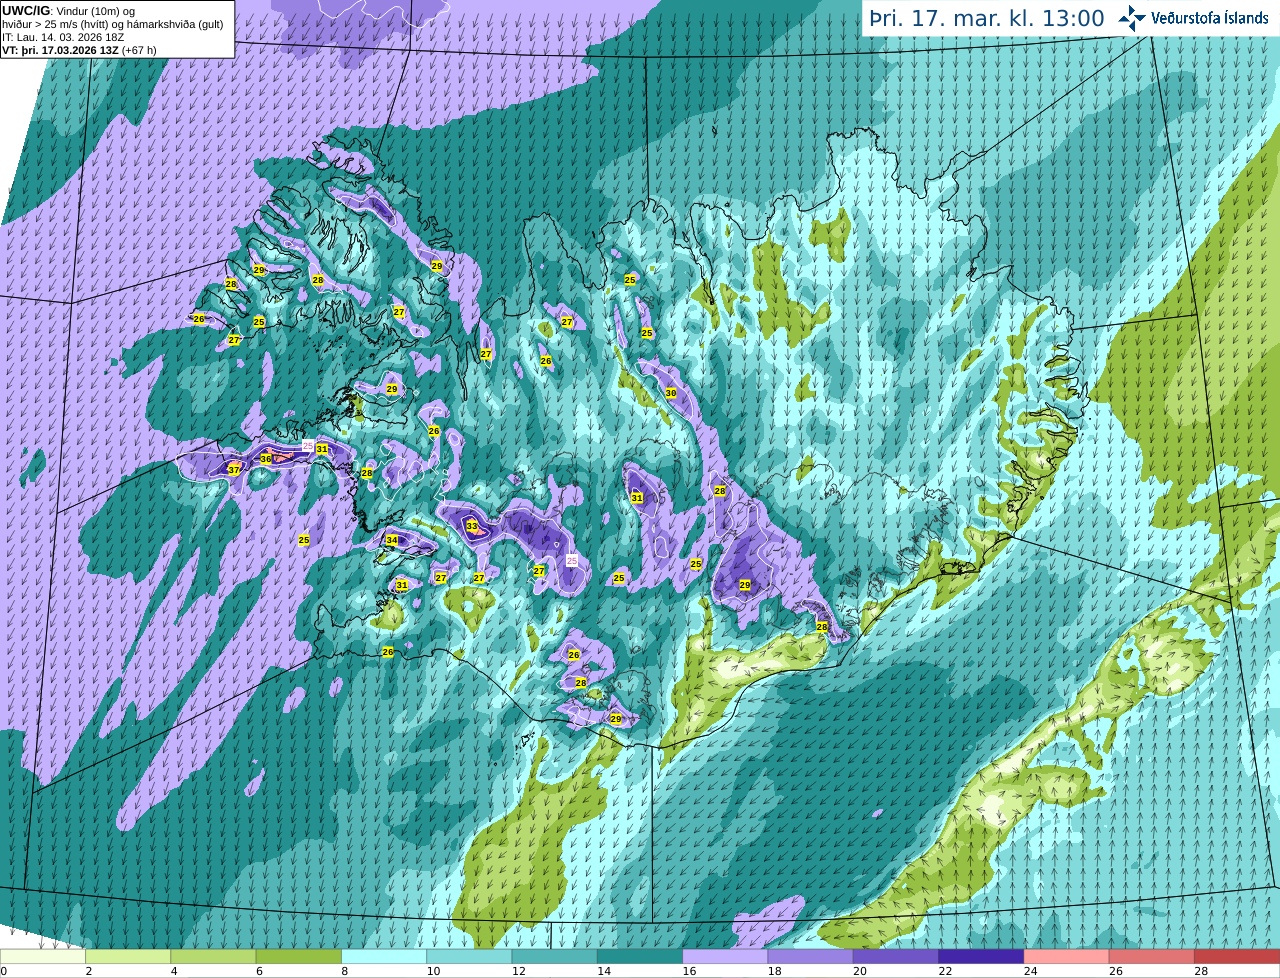Click the yellow gust marker labeled 37

[x=234, y=469]
